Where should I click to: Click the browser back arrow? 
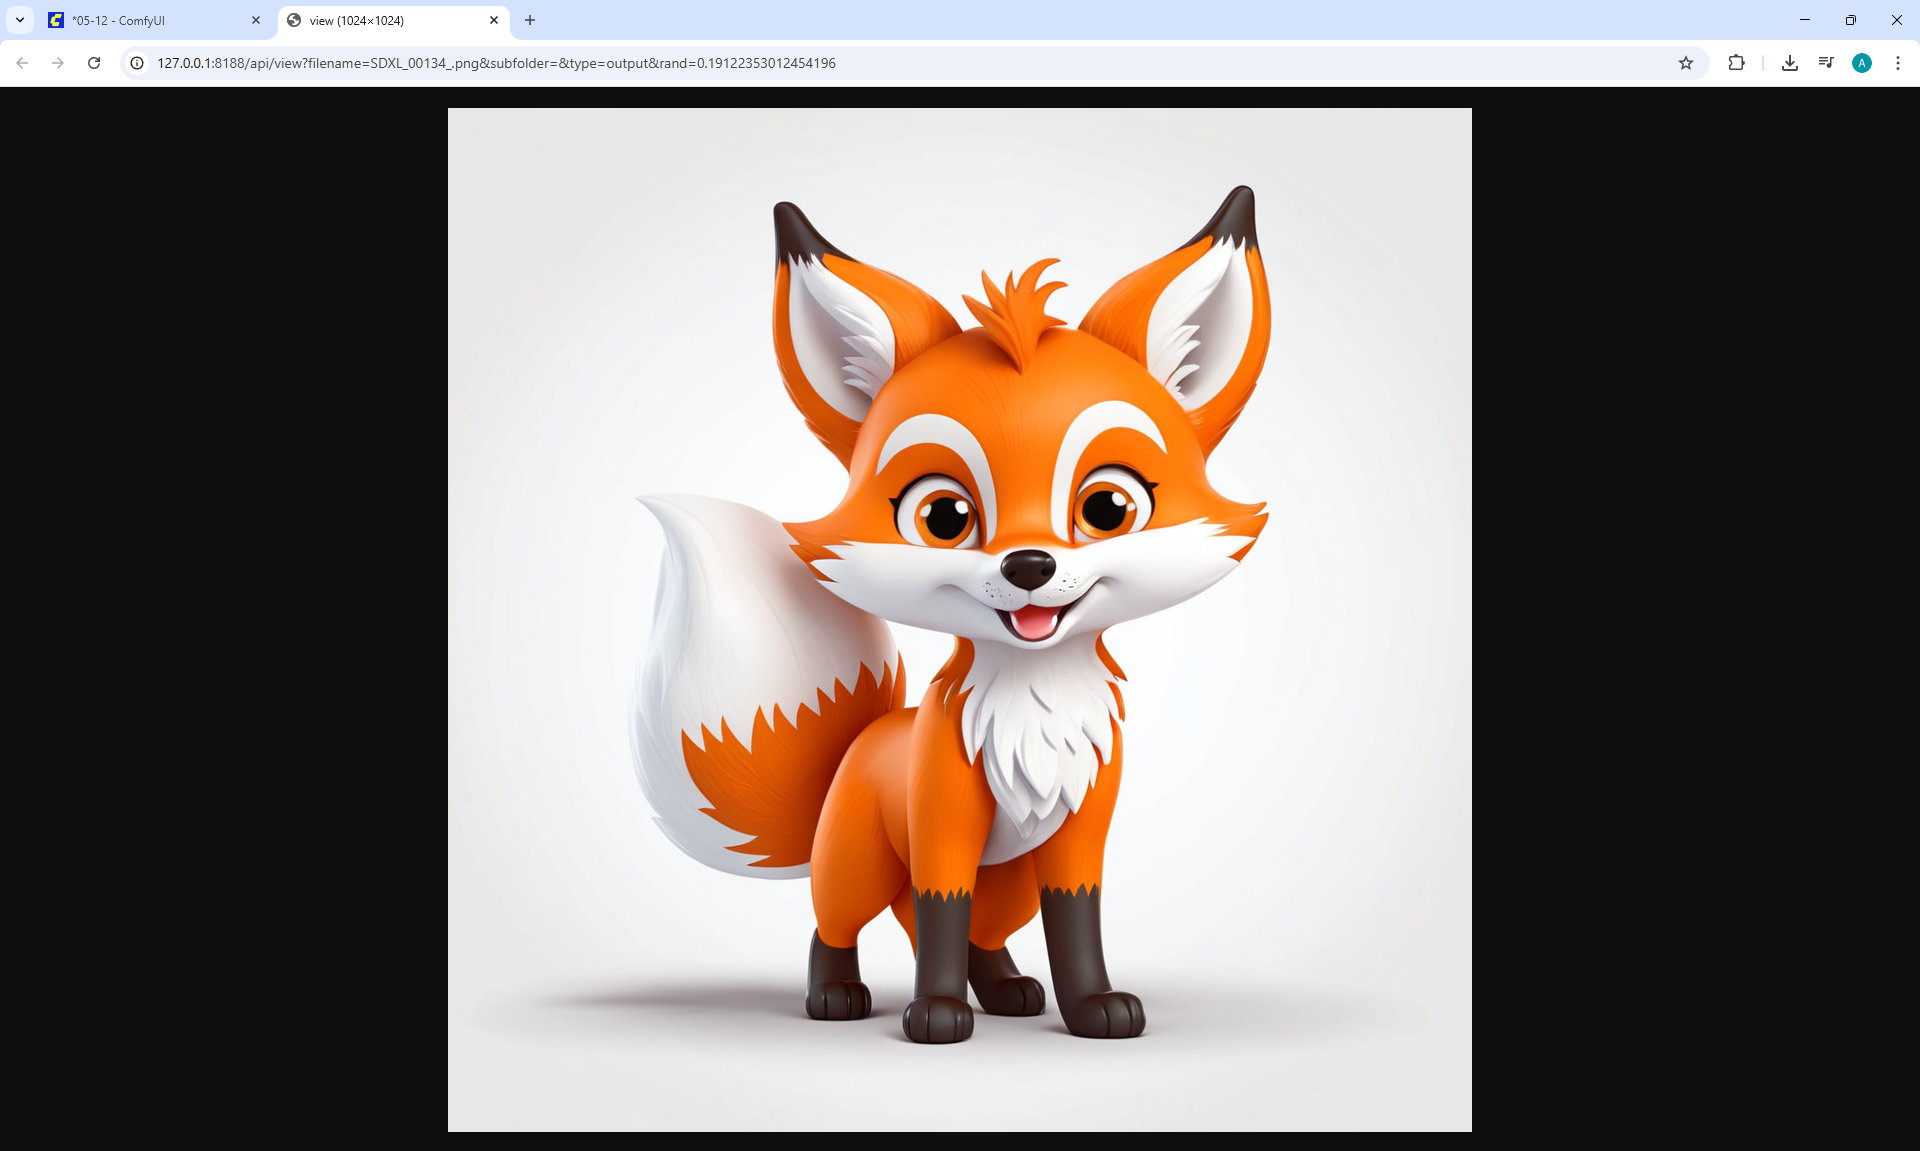(x=22, y=63)
